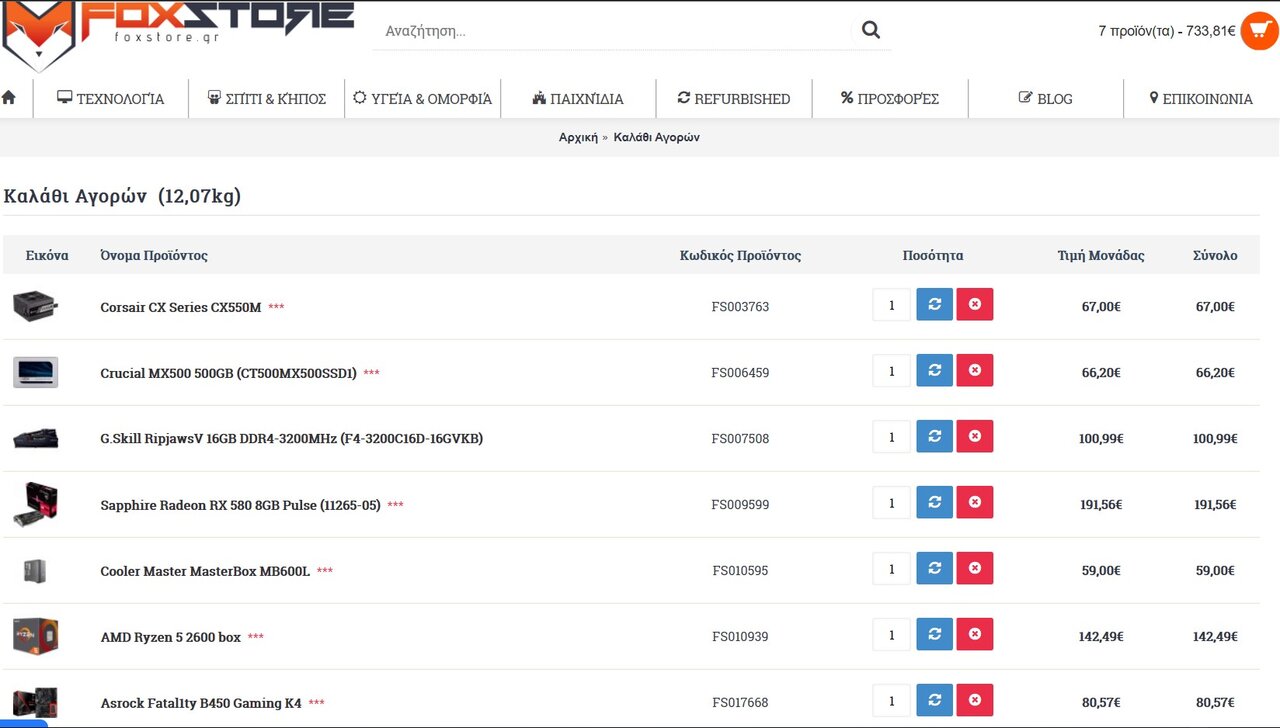Screen dimensions: 1280x728
Task: Click quantity field for G.Skill RipjawsV
Action: pos(891,437)
